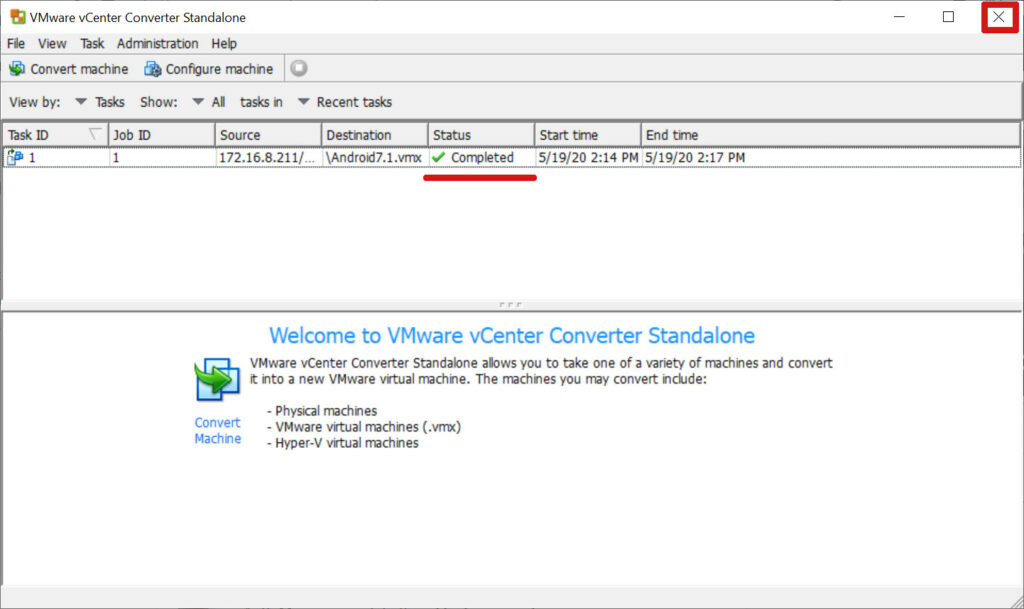Click the task icon in row 1
1024x609 pixels.
15,157
